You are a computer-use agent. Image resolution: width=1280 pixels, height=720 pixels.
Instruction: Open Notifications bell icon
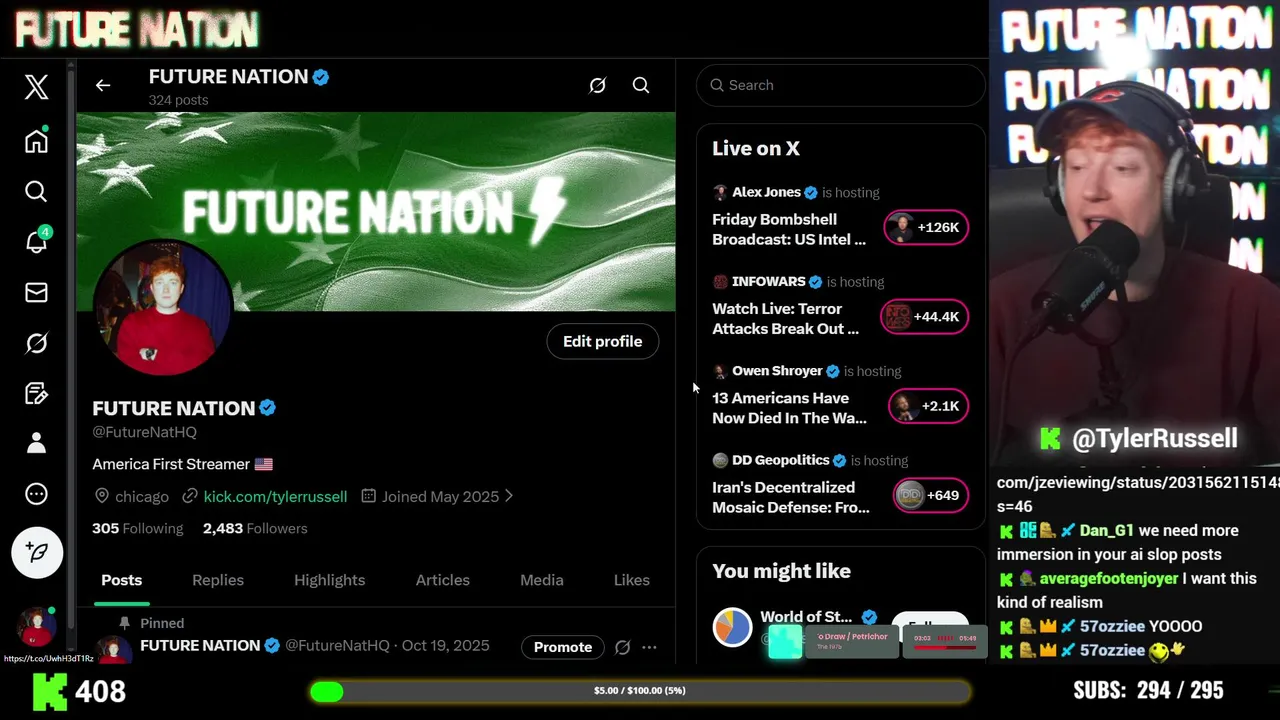tap(36, 241)
